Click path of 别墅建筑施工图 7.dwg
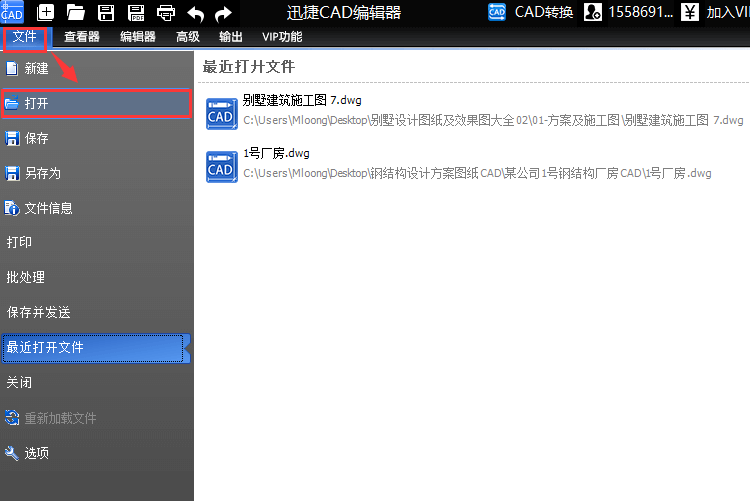This screenshot has height=501, width=750. [x=493, y=120]
